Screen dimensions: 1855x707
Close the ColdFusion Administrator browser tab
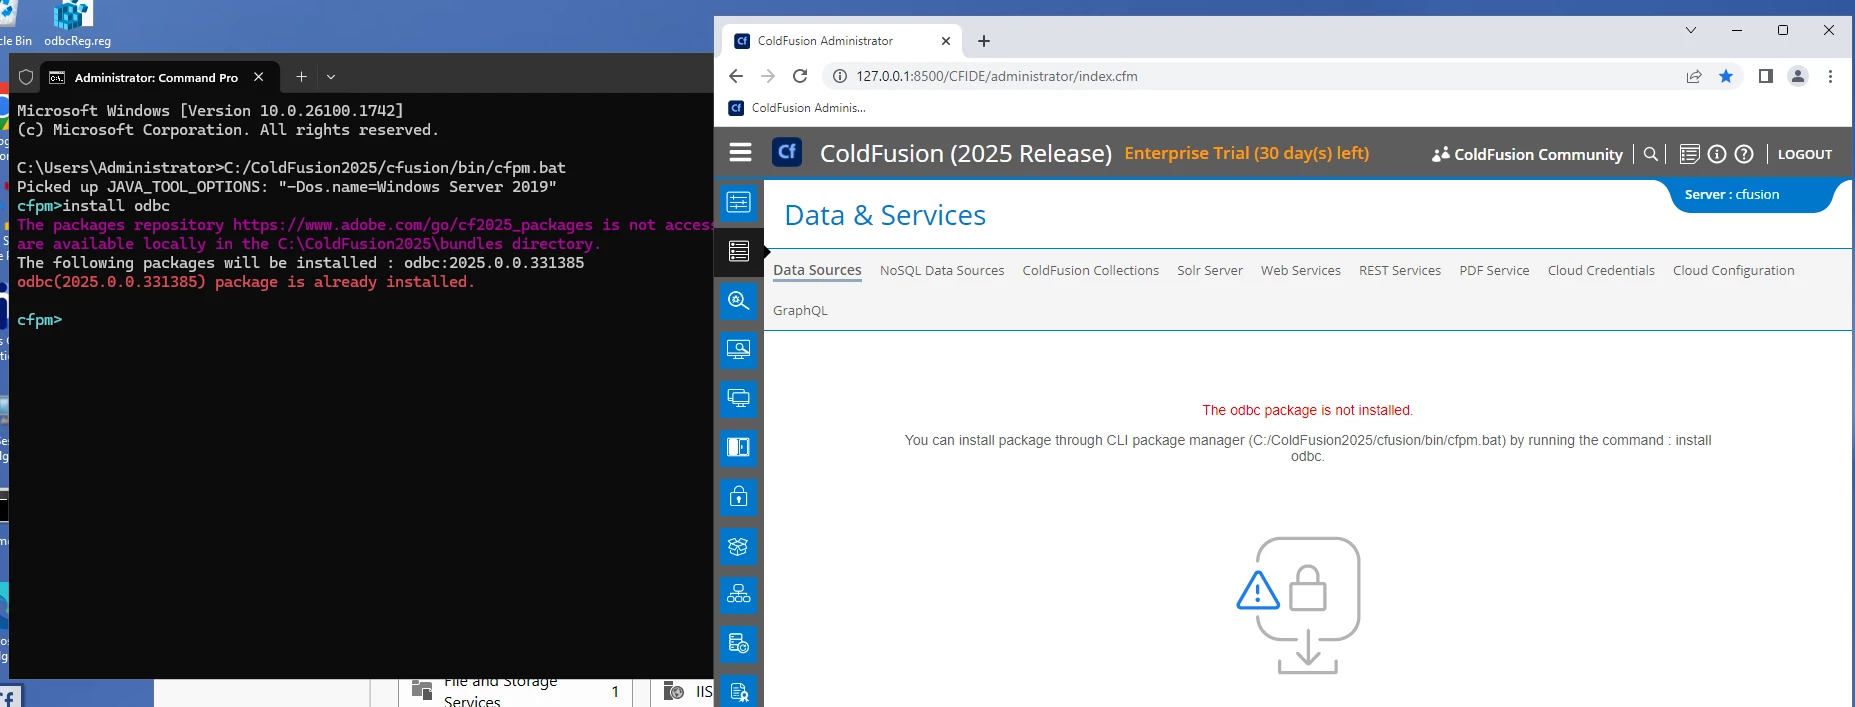click(946, 41)
